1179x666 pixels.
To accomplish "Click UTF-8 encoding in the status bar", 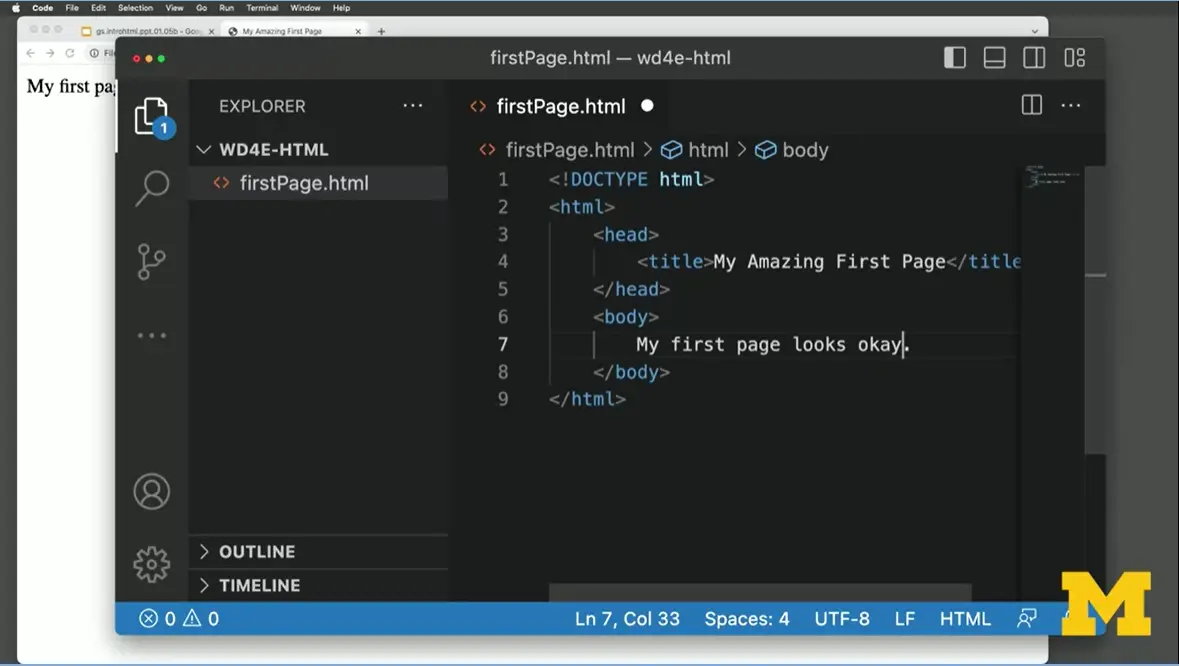I will click(842, 618).
